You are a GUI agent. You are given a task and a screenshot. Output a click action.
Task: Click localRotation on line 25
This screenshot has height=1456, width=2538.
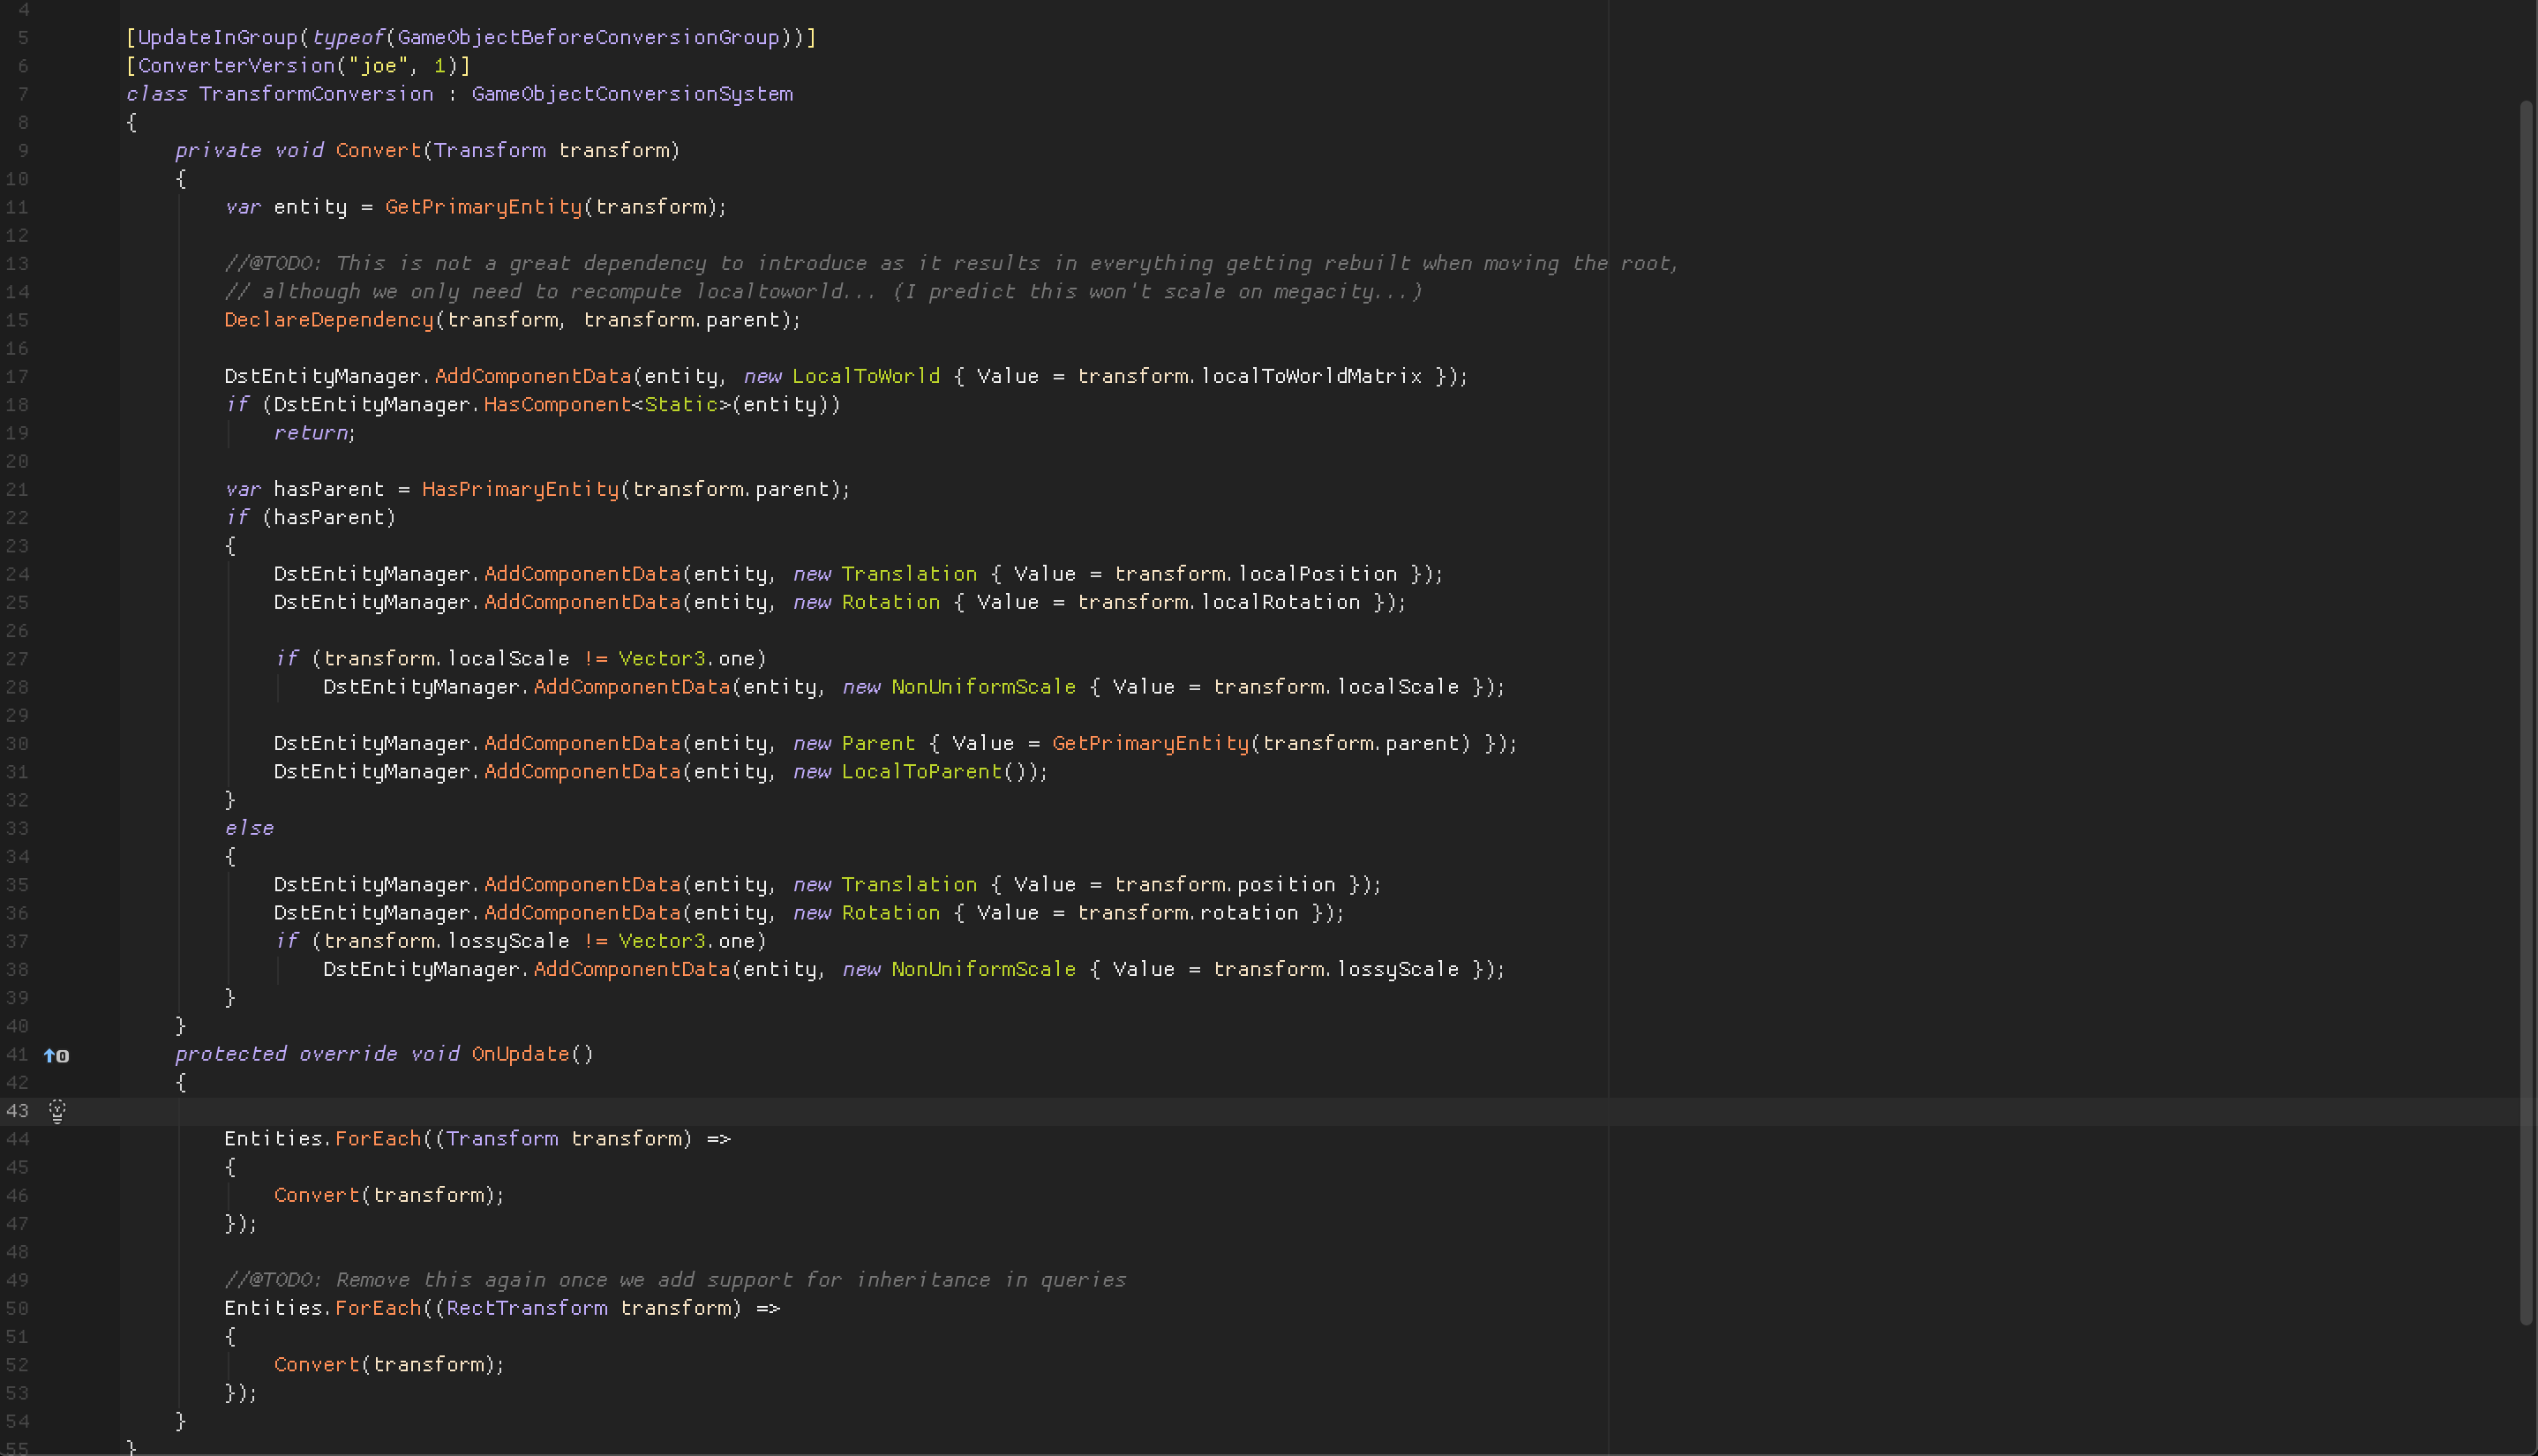[x=1280, y=603]
